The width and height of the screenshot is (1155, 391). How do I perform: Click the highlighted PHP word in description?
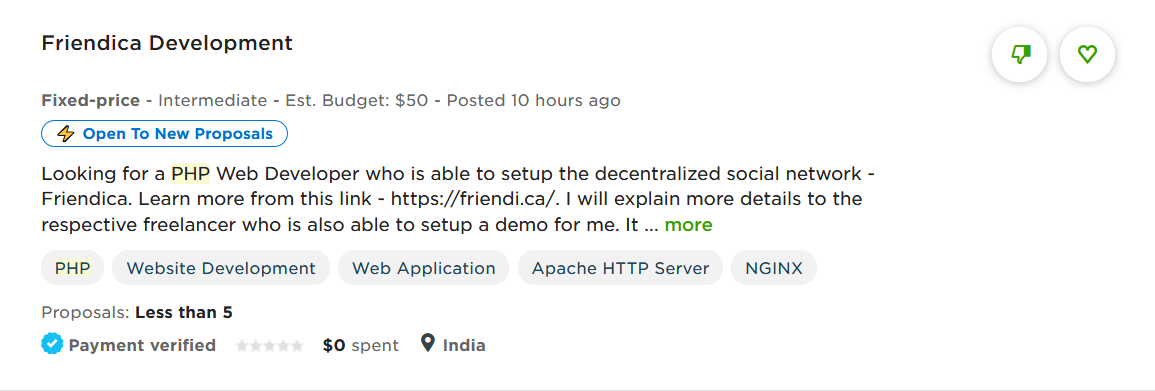[191, 175]
